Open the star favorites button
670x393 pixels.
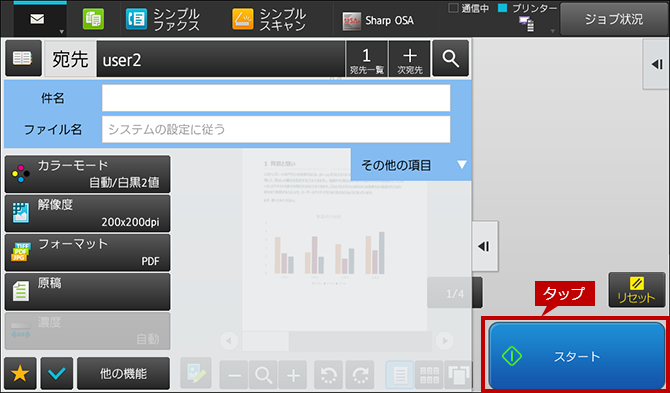[x=20, y=373]
